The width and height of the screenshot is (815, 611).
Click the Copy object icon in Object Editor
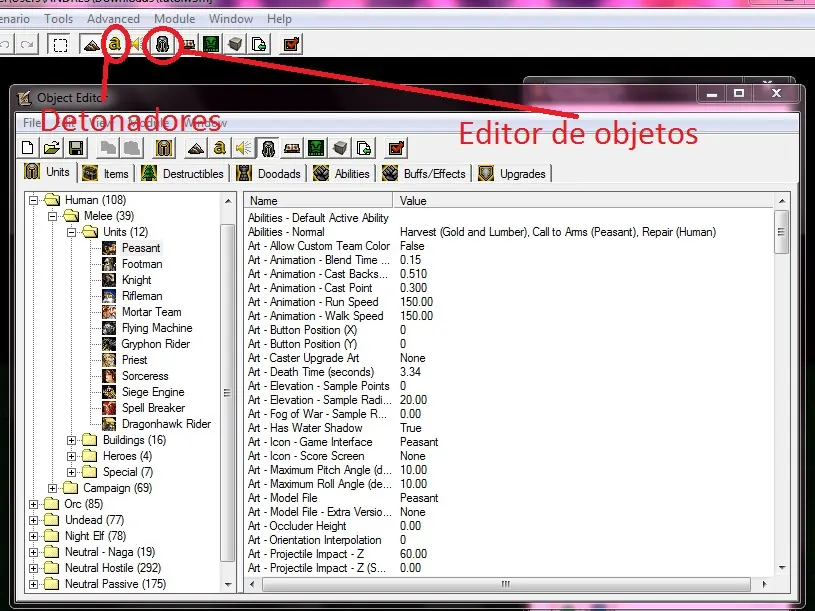coord(108,149)
